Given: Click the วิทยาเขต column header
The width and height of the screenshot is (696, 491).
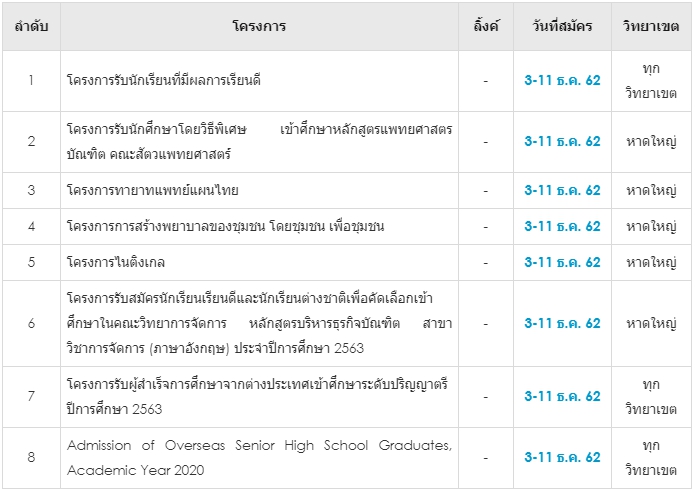Looking at the screenshot, I should click(650, 27).
